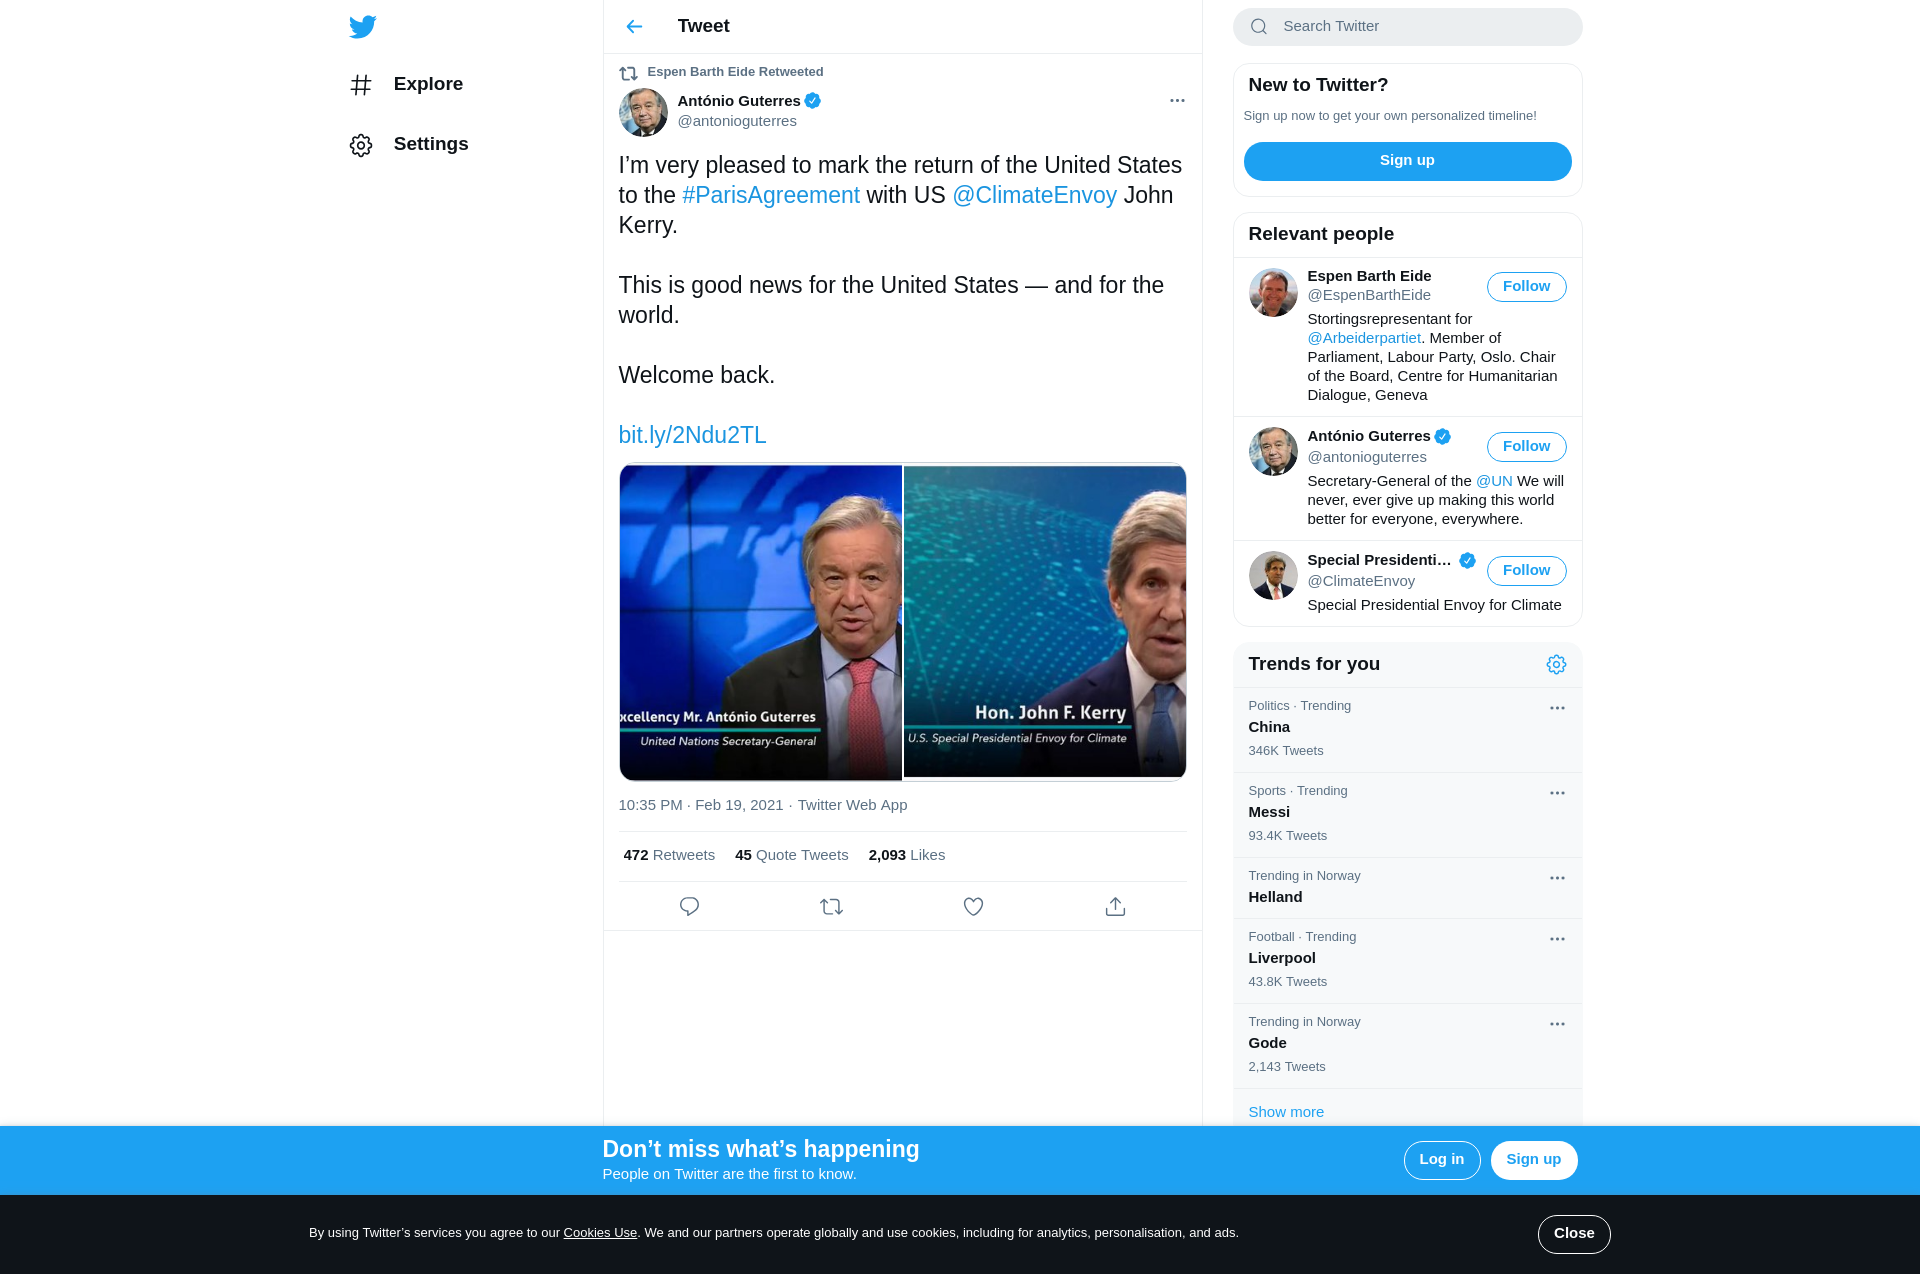Go back using the arrow icon
1920x1274 pixels.
[x=634, y=27]
